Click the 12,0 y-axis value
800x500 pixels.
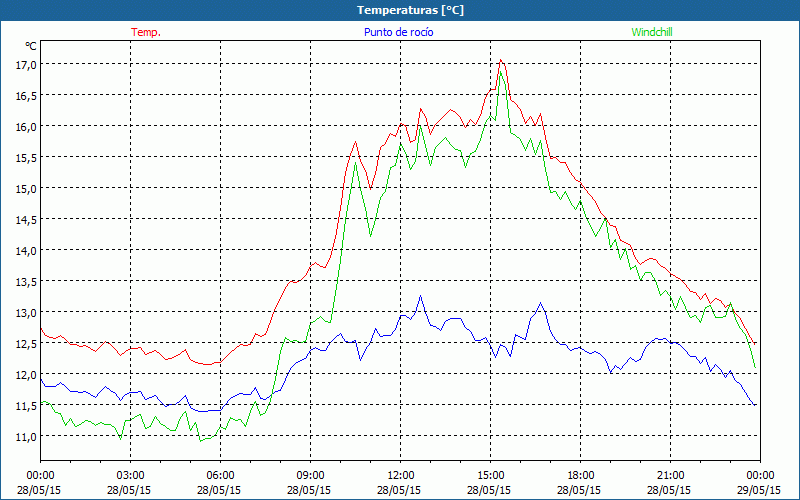pos(26,374)
